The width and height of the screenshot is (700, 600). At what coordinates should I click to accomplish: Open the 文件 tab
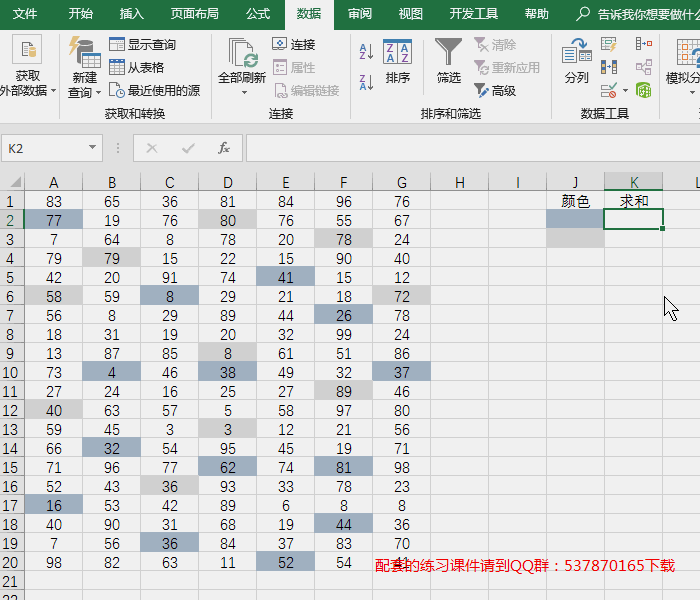(x=25, y=14)
